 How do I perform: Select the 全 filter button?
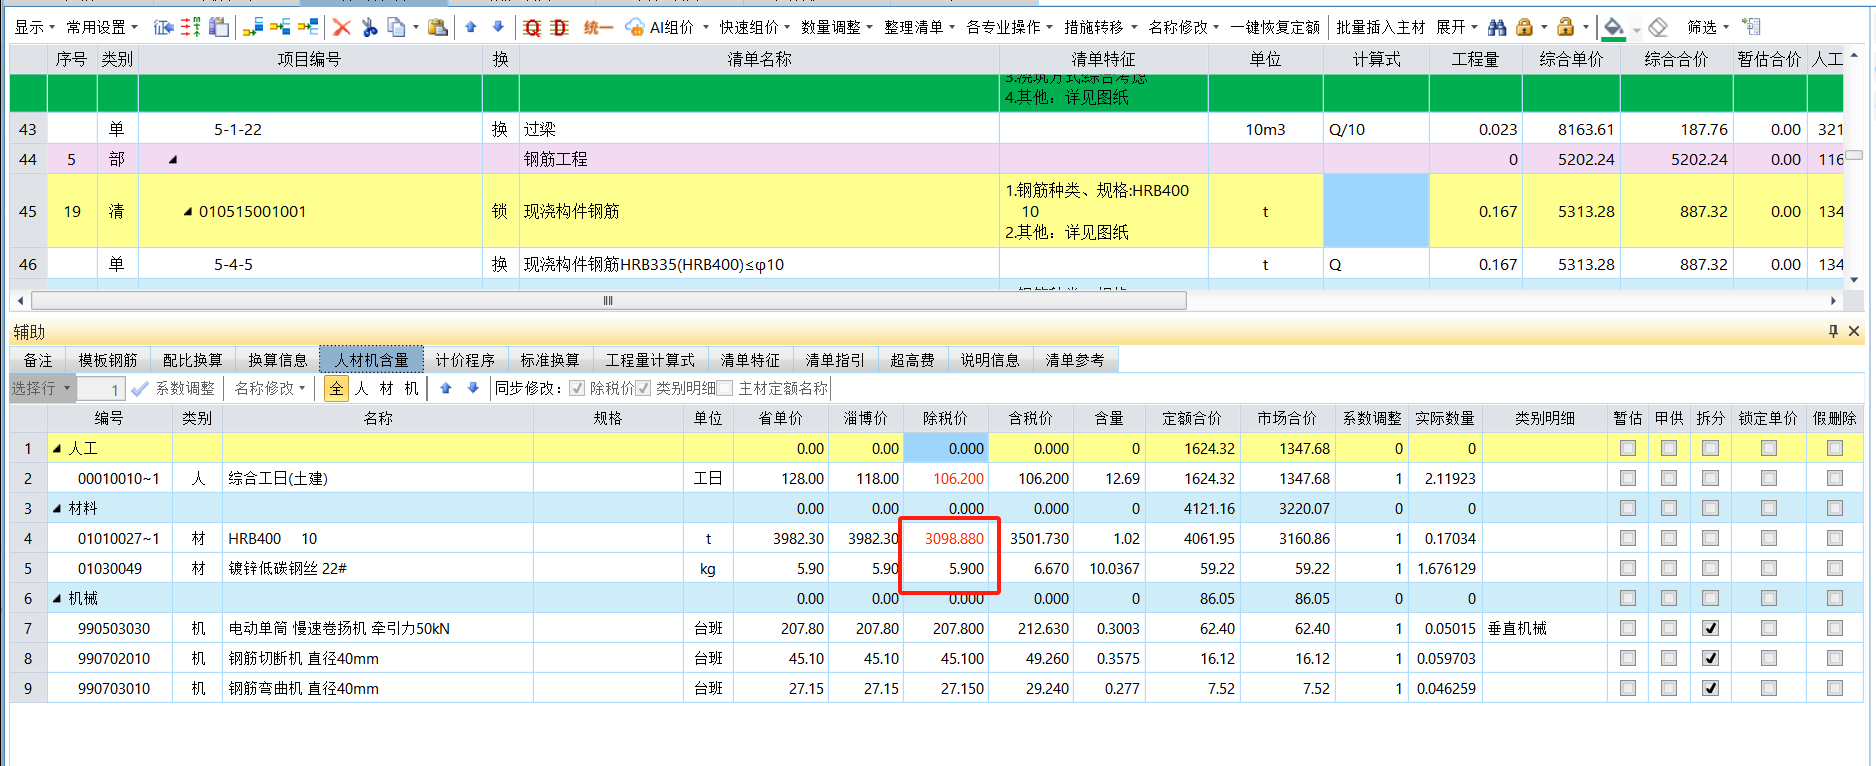coord(336,388)
